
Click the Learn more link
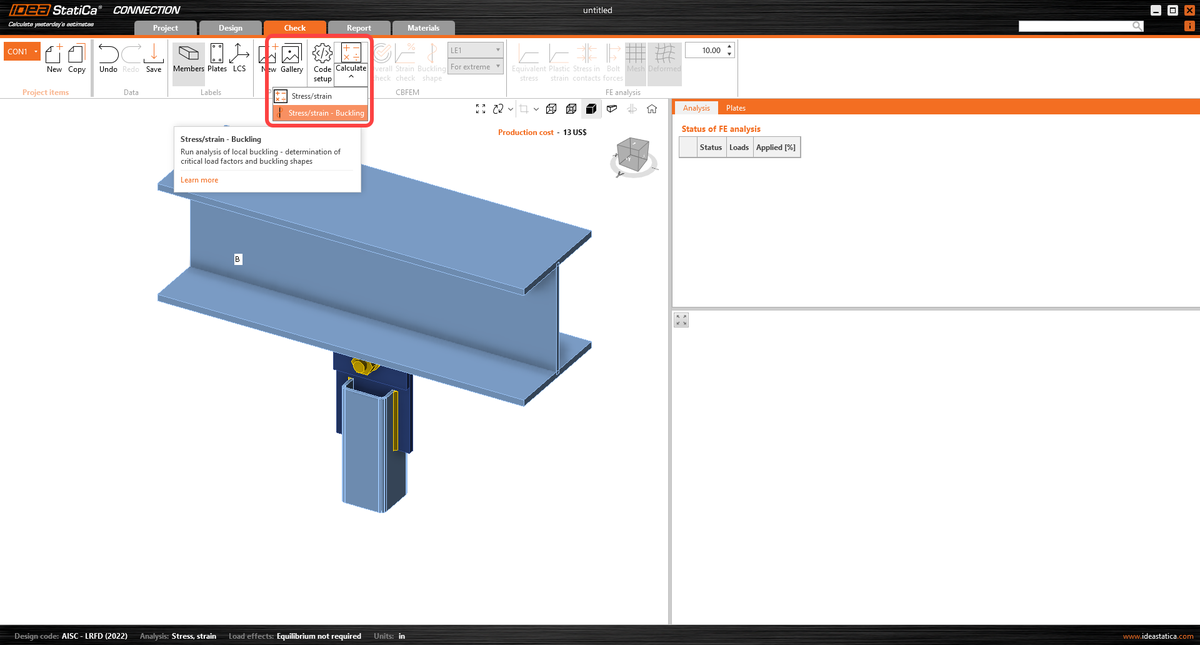tap(198, 179)
